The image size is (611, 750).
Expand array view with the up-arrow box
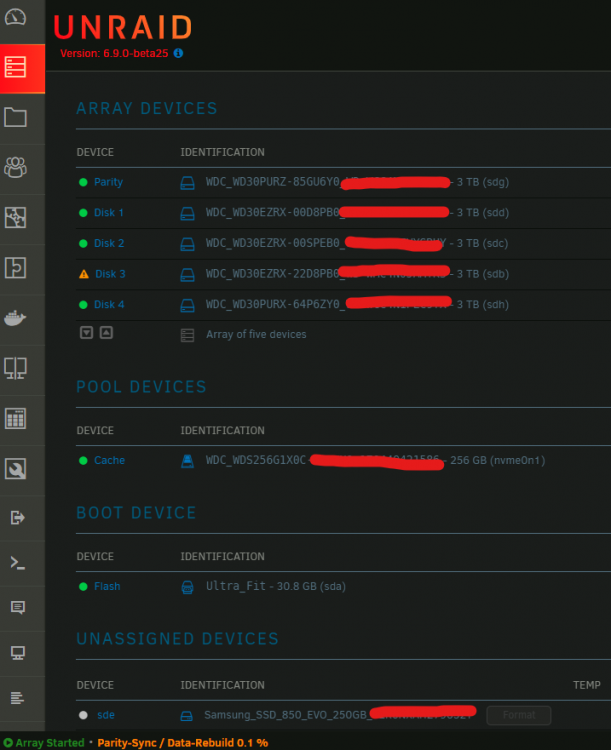[x=106, y=332]
